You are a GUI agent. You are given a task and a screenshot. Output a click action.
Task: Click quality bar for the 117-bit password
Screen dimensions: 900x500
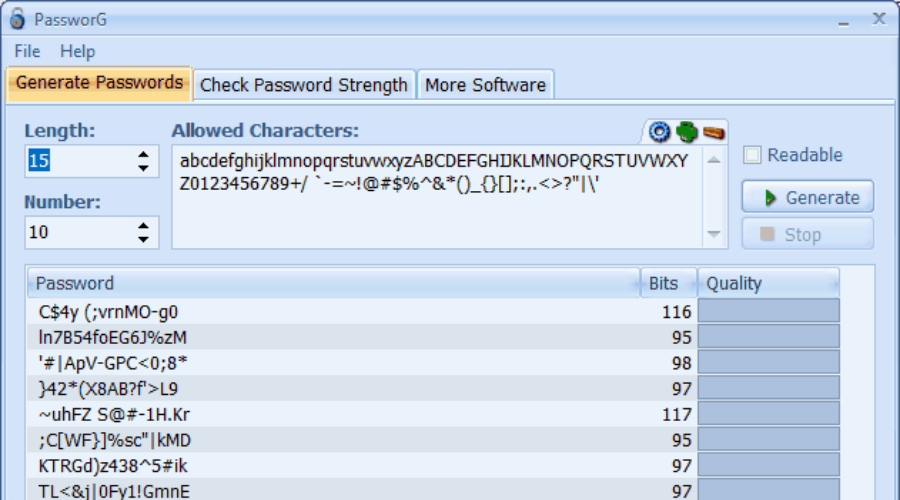[x=769, y=413]
